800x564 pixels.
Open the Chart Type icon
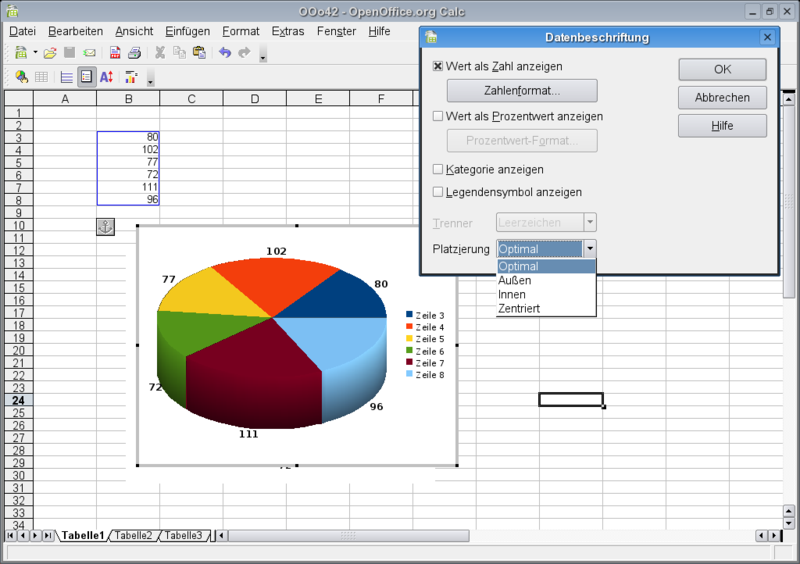21,77
